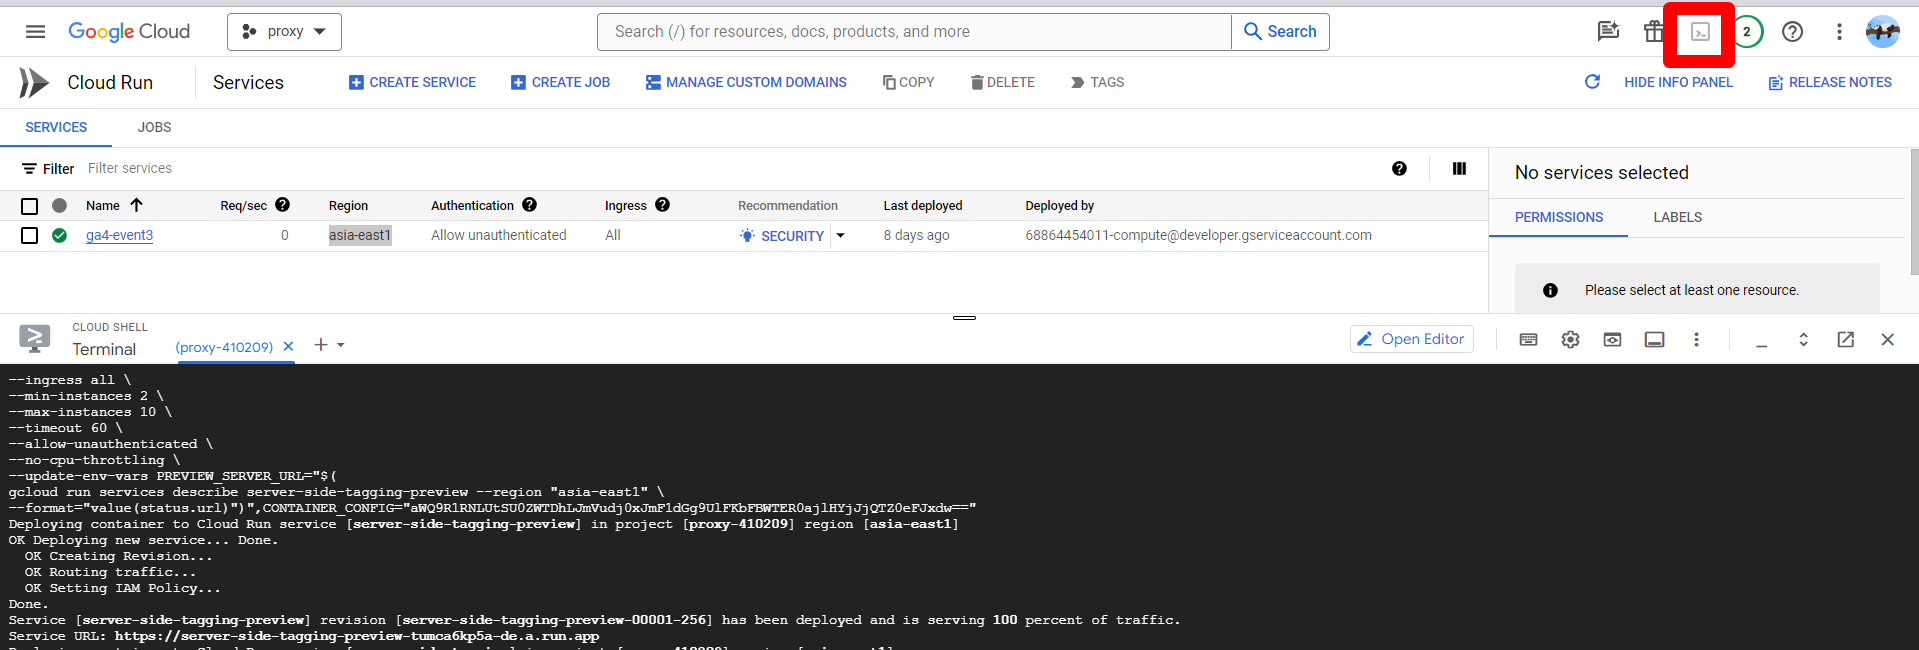This screenshot has width=1919, height=650.
Task: Maximize Cloud Shell with up-down arrows
Action: (x=1804, y=340)
